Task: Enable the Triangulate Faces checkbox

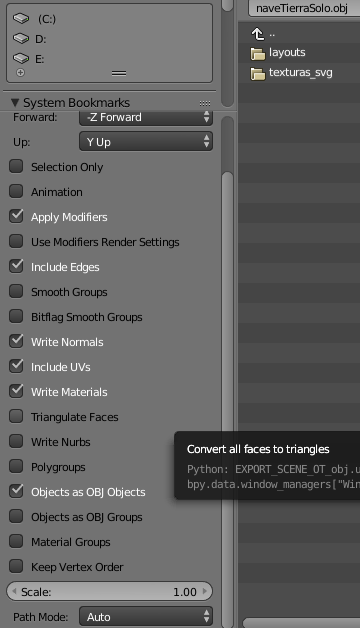Action: pyautogui.click(x=16, y=417)
